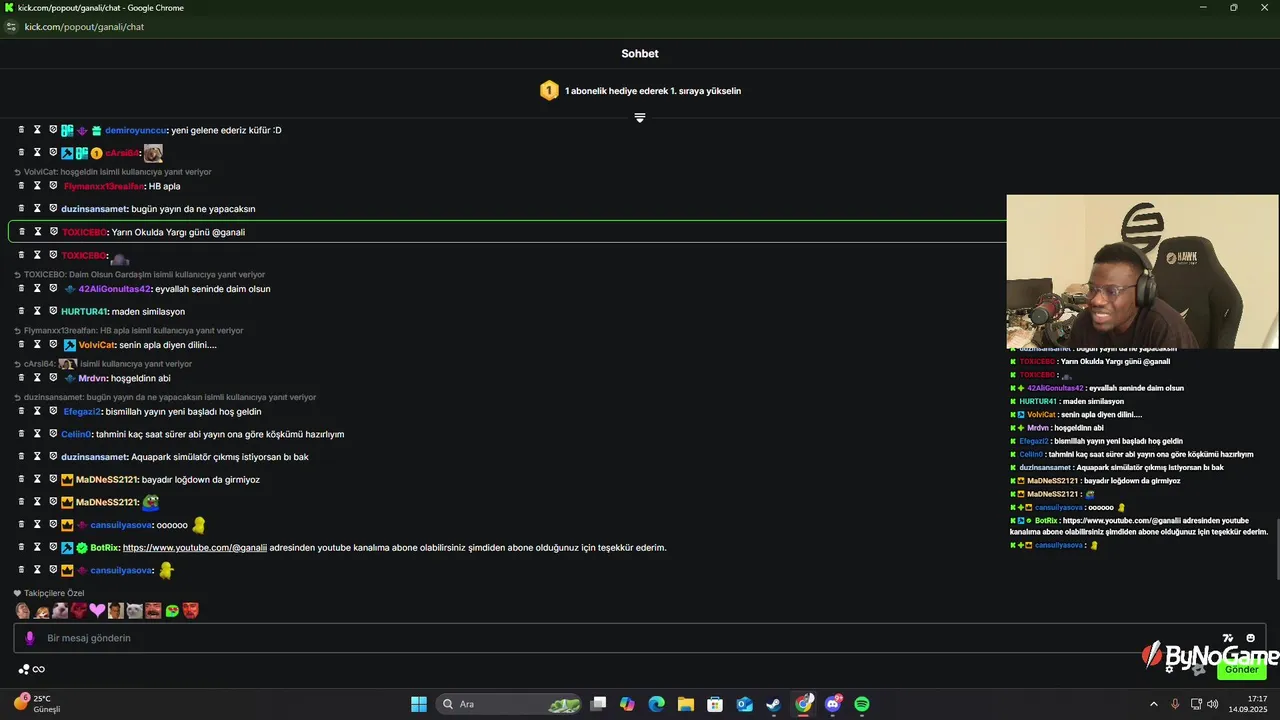Show hidden system tray icons chevron

tap(1153, 704)
